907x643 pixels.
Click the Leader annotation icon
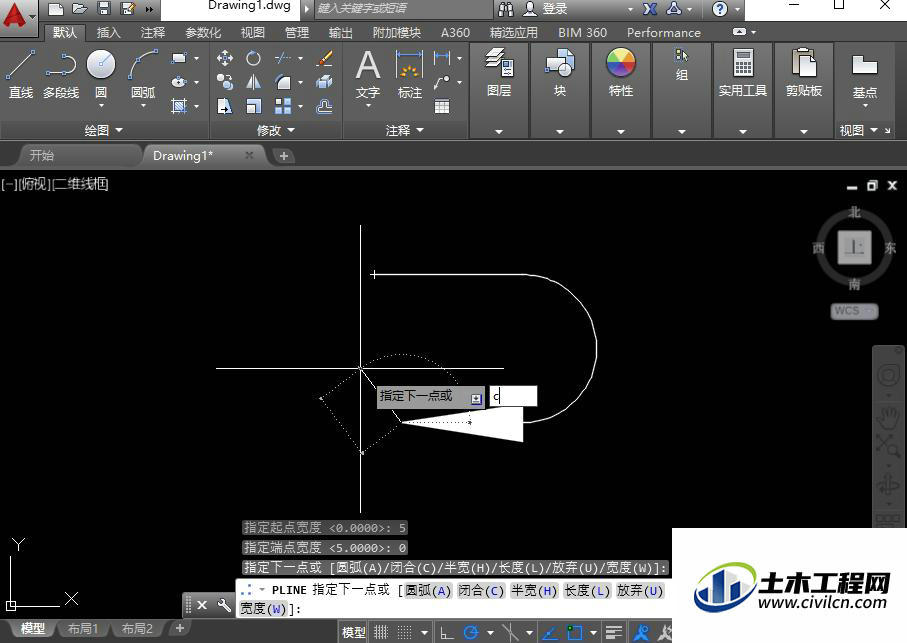pyautogui.click(x=442, y=82)
